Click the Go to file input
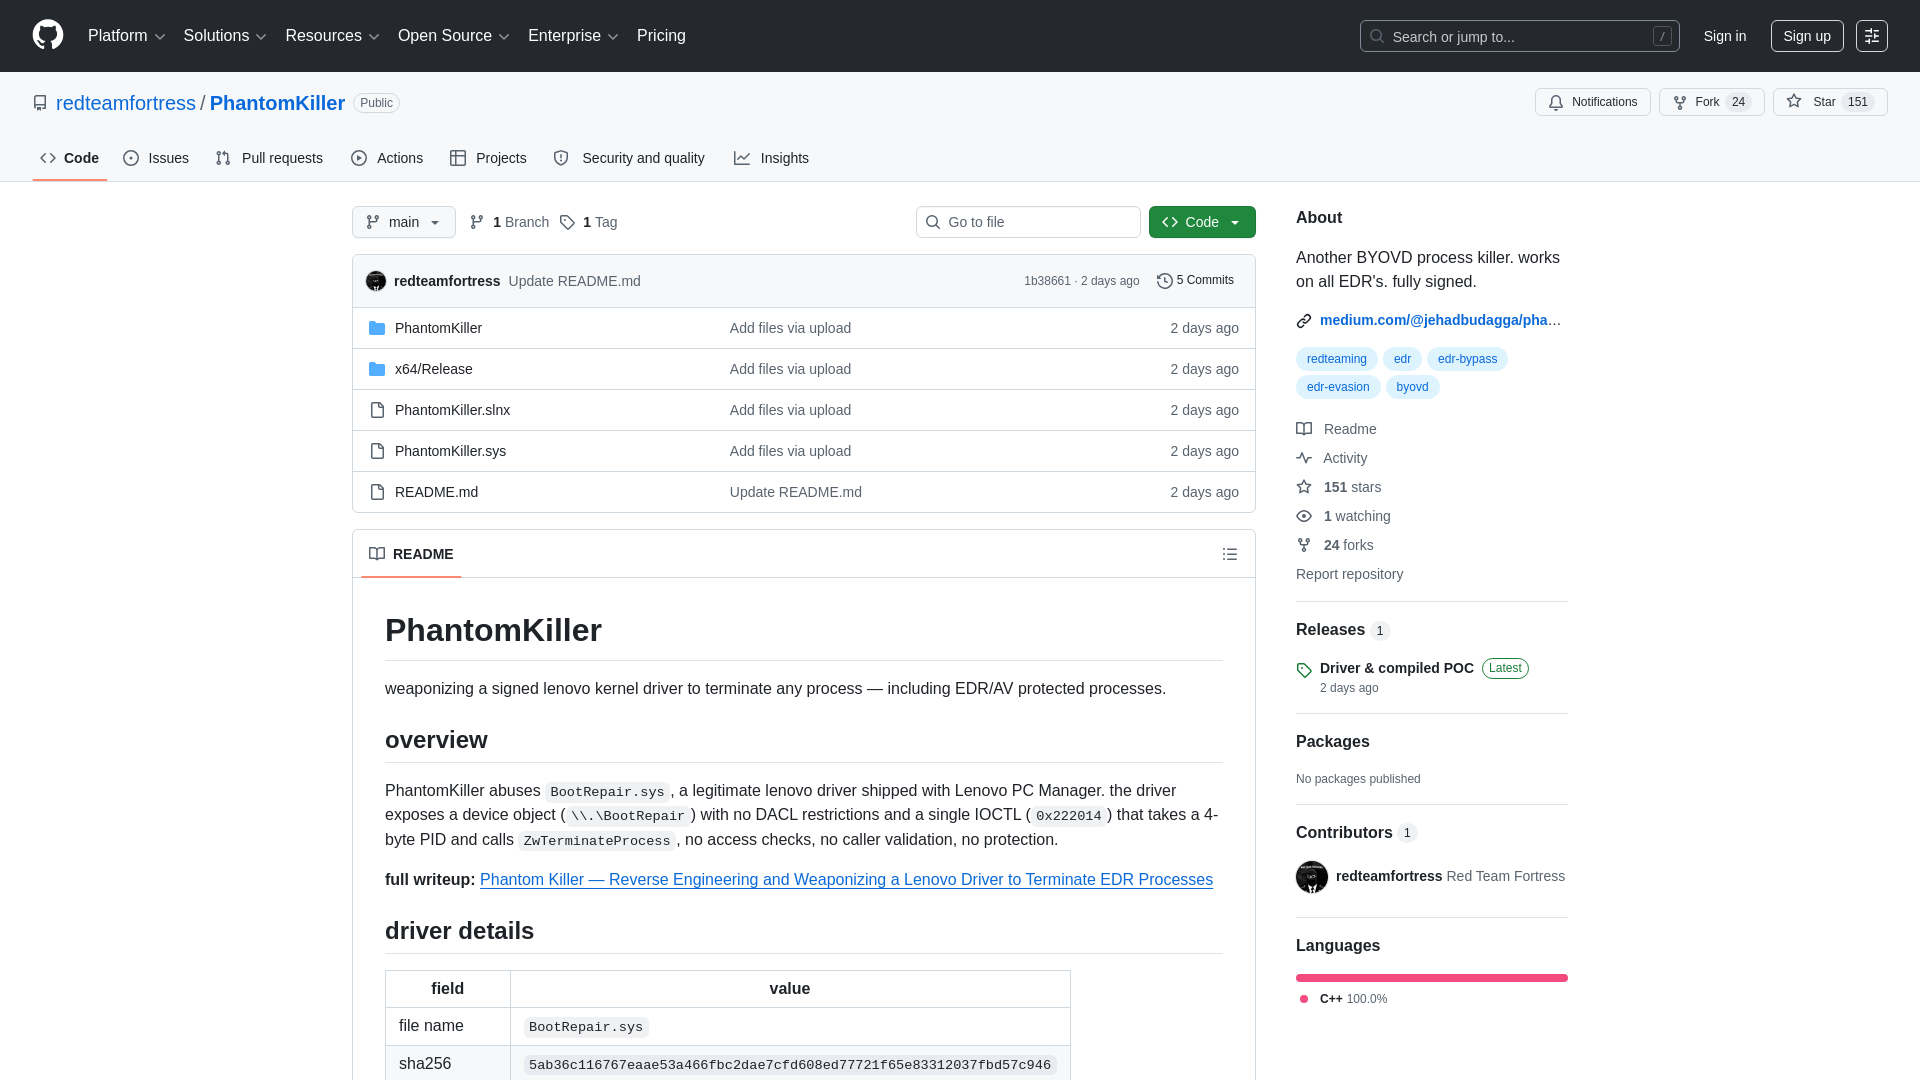The width and height of the screenshot is (1920, 1080). click(1028, 222)
